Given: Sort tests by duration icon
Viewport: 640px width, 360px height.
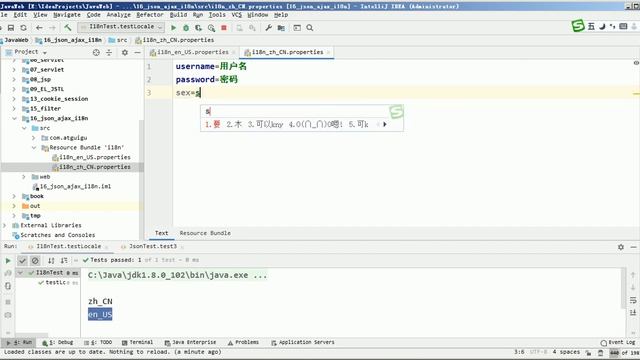Looking at the screenshot, I should pos(64,260).
